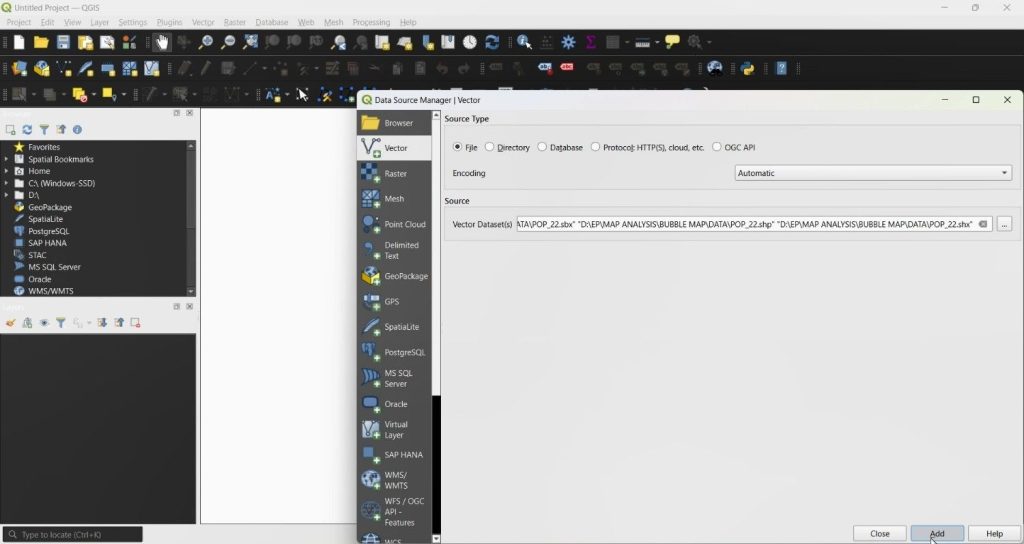Open the attribute table dropdown arrow
Screen dimensions: 1024x544
click(x=627, y=42)
